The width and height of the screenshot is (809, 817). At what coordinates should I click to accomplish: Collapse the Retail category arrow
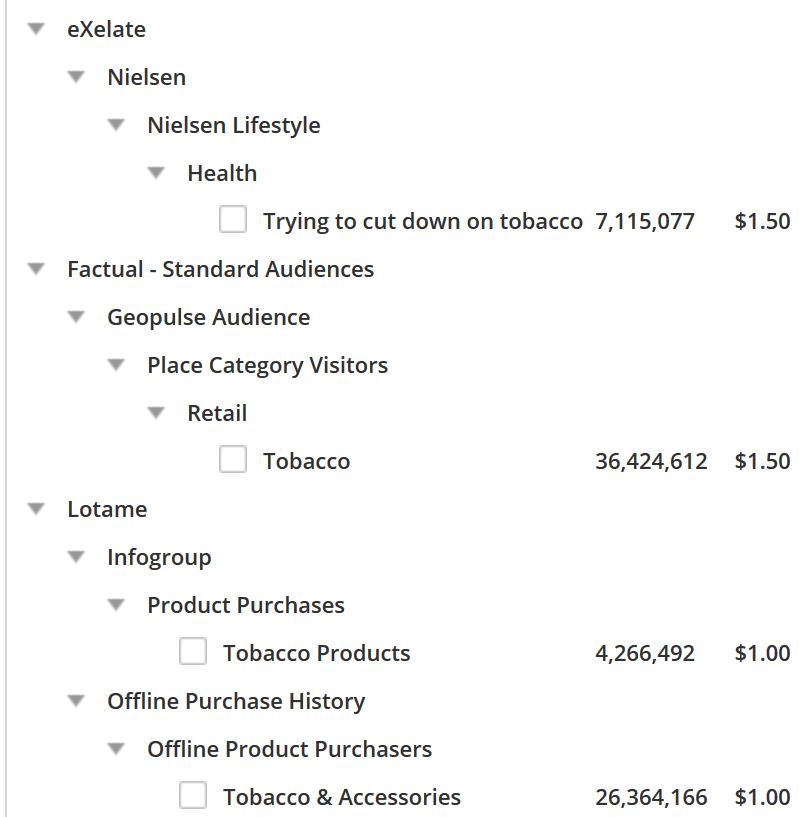[157, 413]
